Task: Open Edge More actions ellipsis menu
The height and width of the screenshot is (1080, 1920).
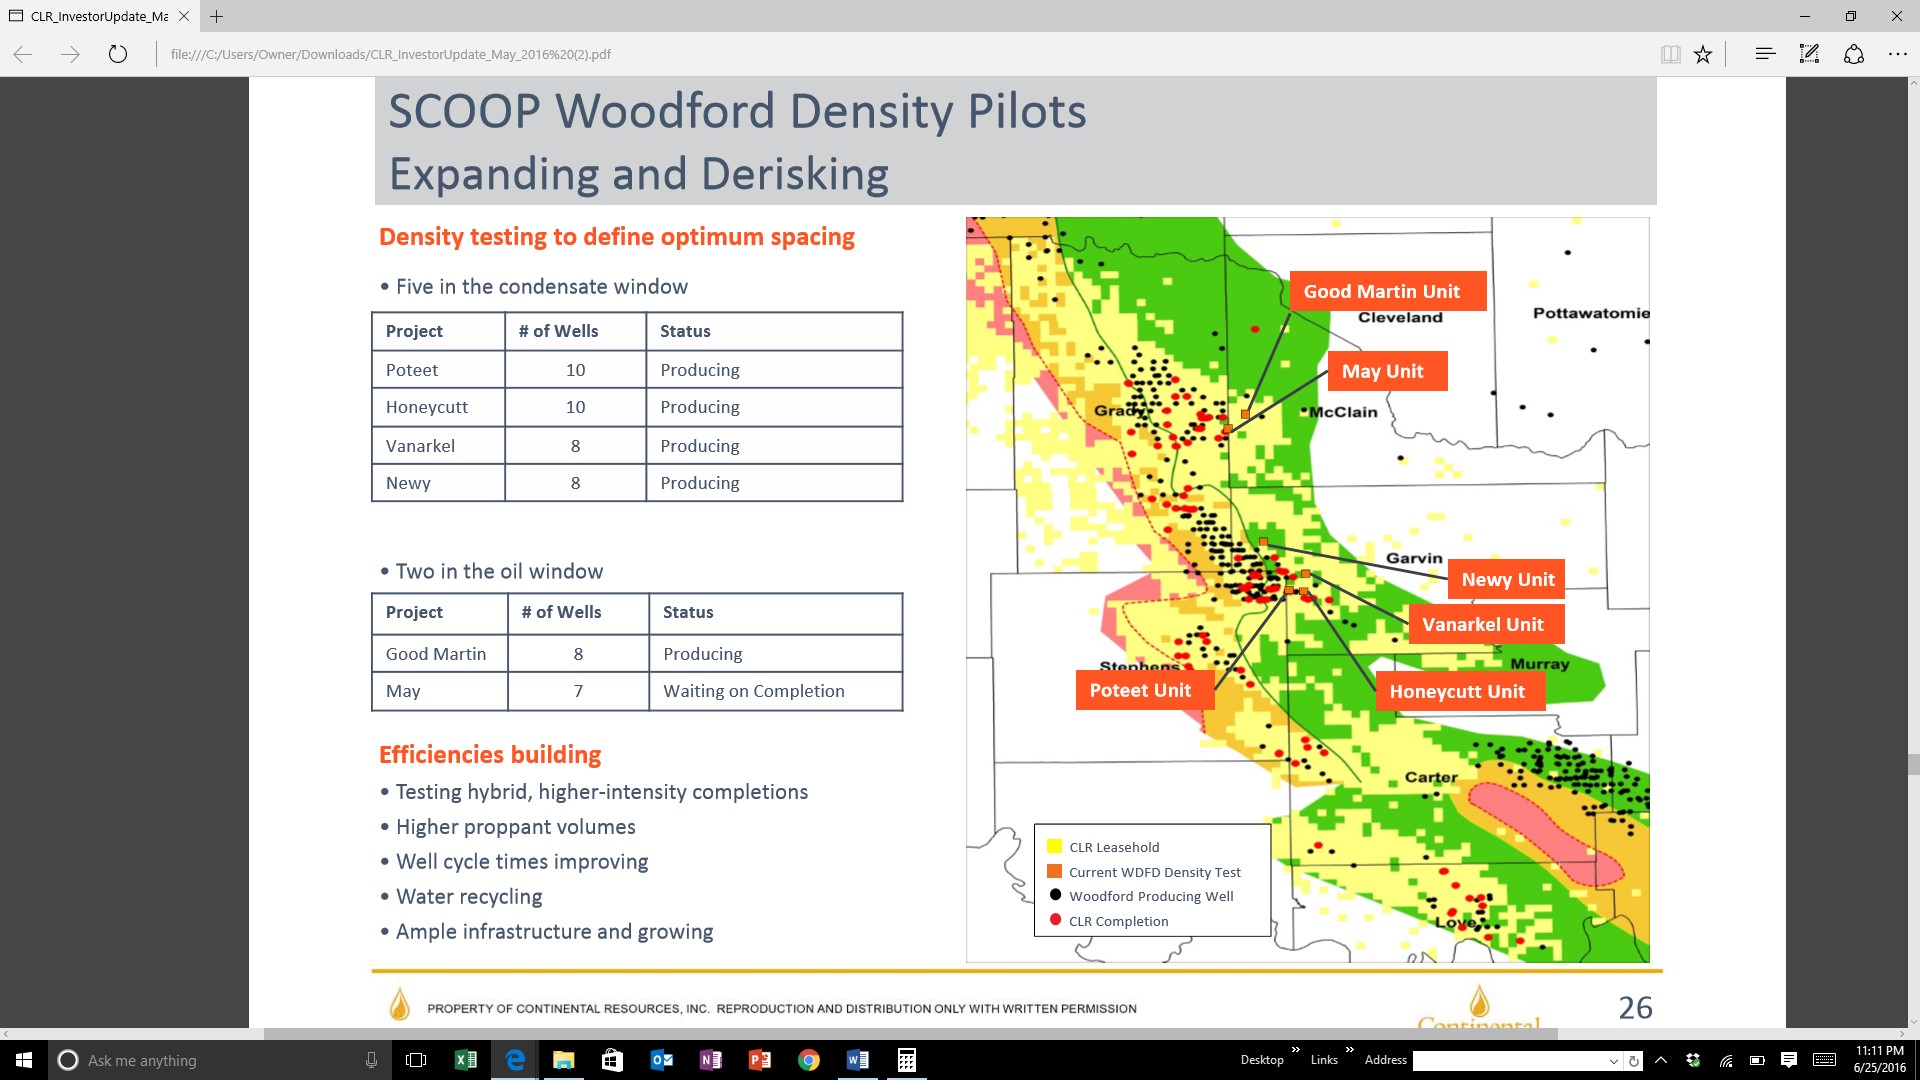Action: (x=1897, y=54)
